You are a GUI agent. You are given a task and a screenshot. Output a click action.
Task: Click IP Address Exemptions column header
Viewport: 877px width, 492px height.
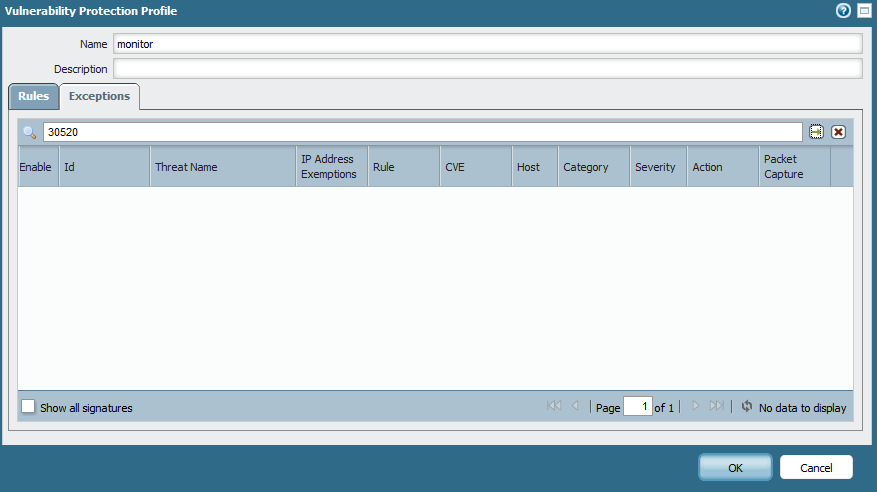tap(332, 167)
